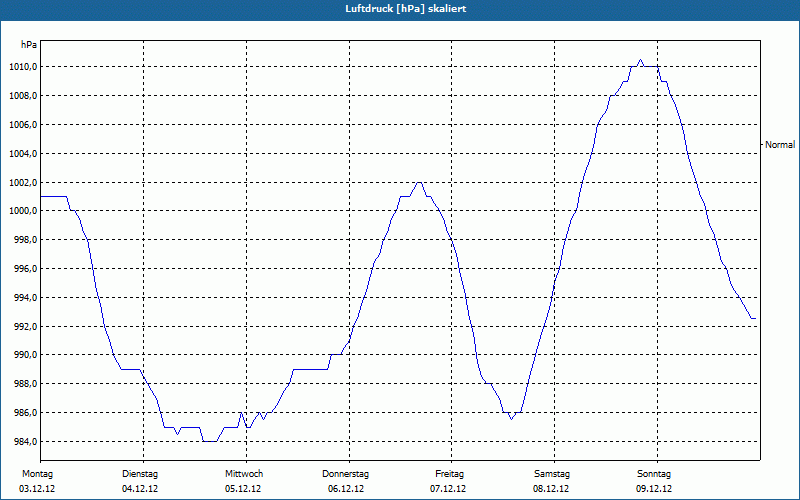Select the 'Samstag' day label

552,474
